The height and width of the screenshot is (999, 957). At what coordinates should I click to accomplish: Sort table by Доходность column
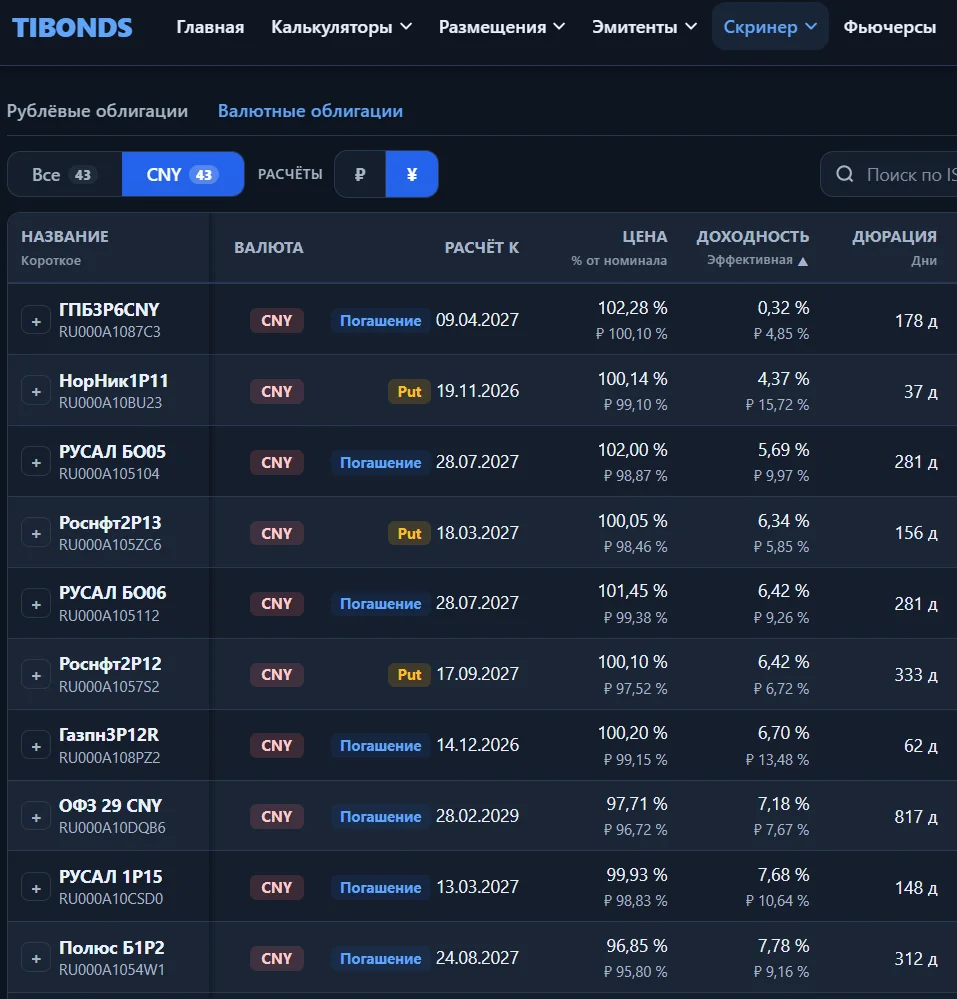[752, 247]
